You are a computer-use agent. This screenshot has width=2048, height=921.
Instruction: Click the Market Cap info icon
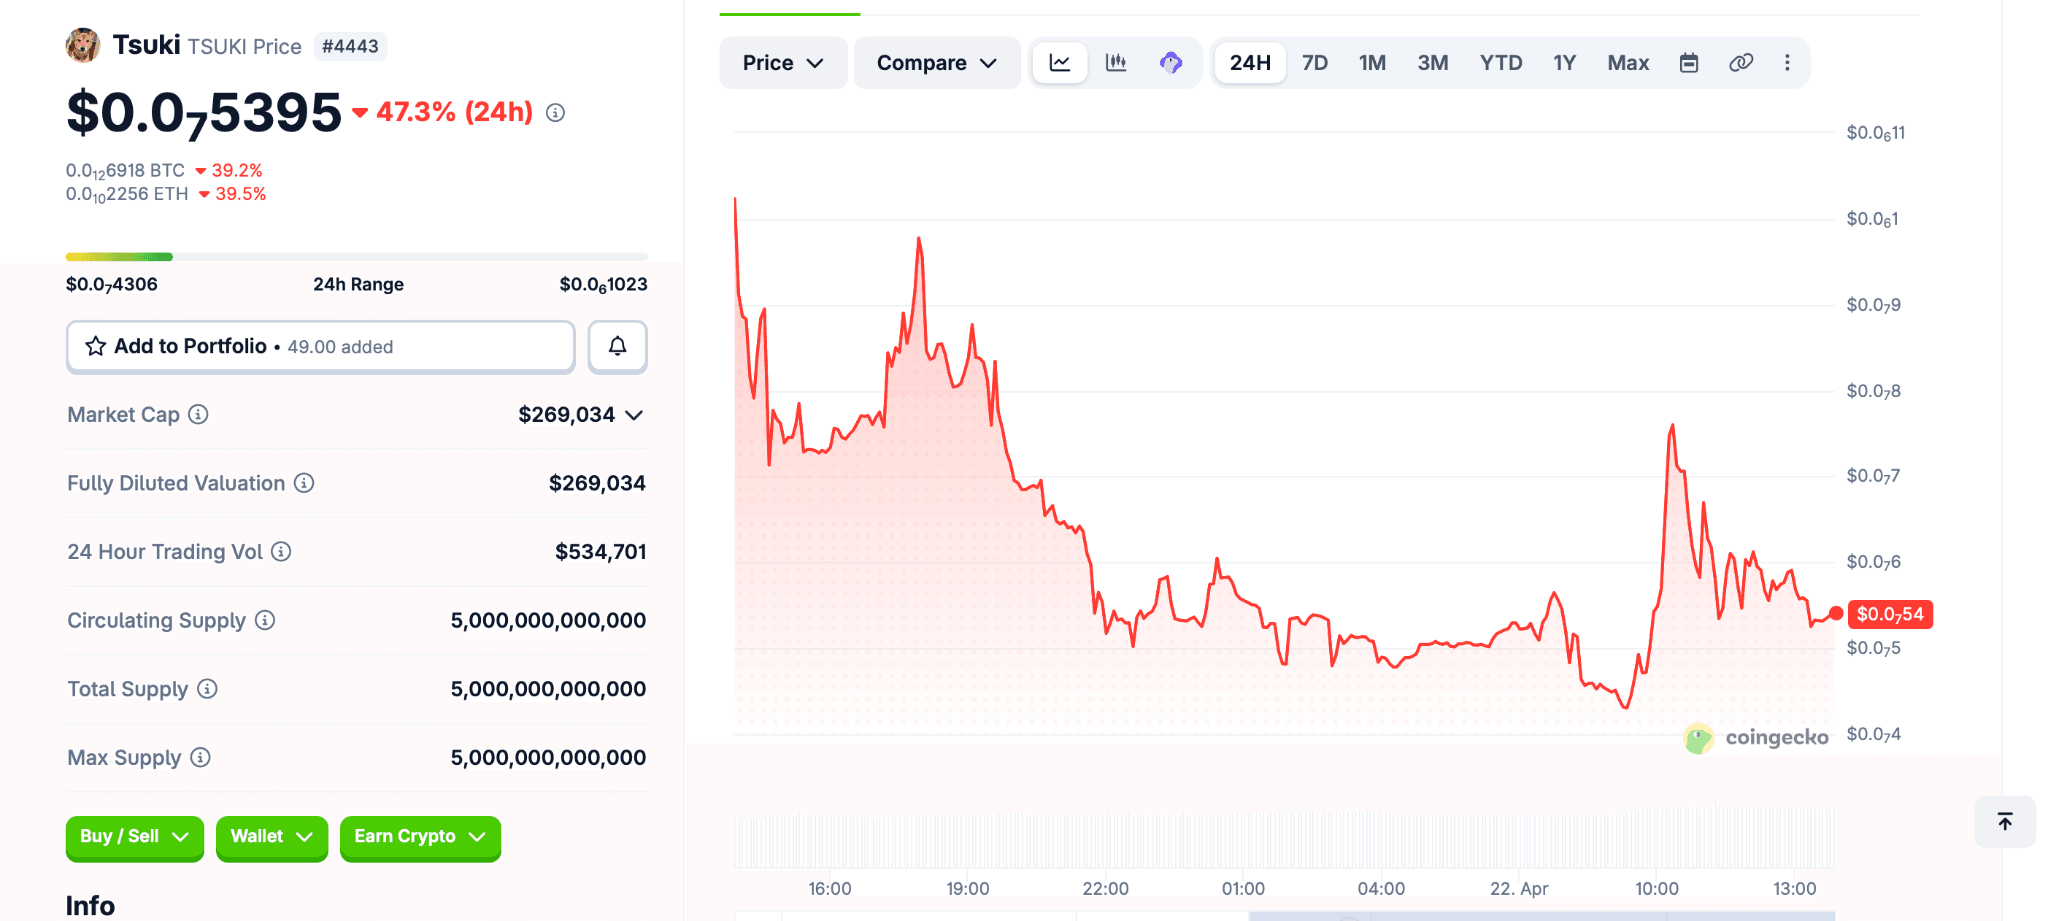[x=199, y=414]
